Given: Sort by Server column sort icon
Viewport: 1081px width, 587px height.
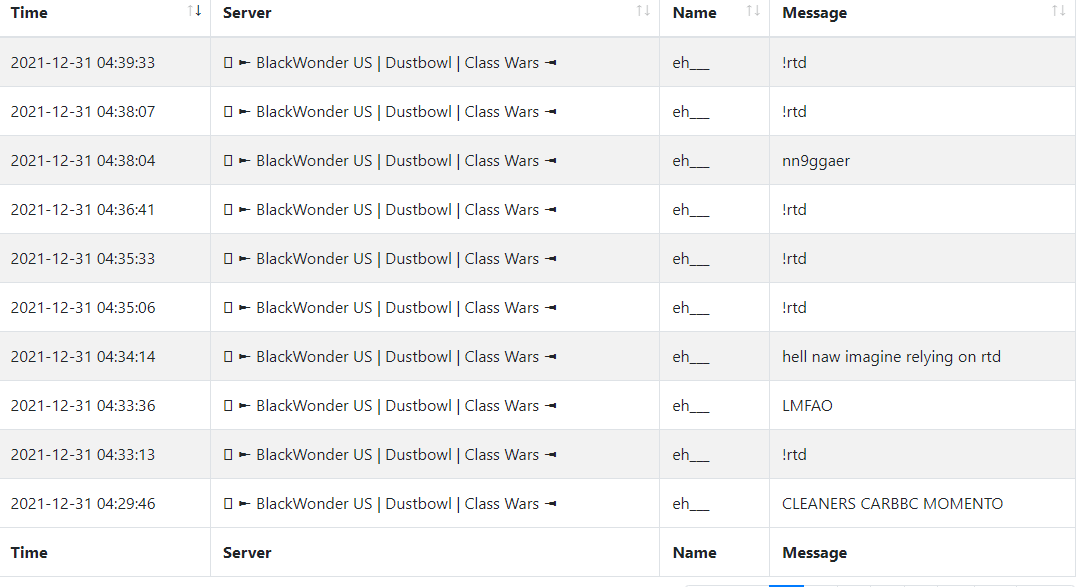Looking at the screenshot, I should click(643, 10).
